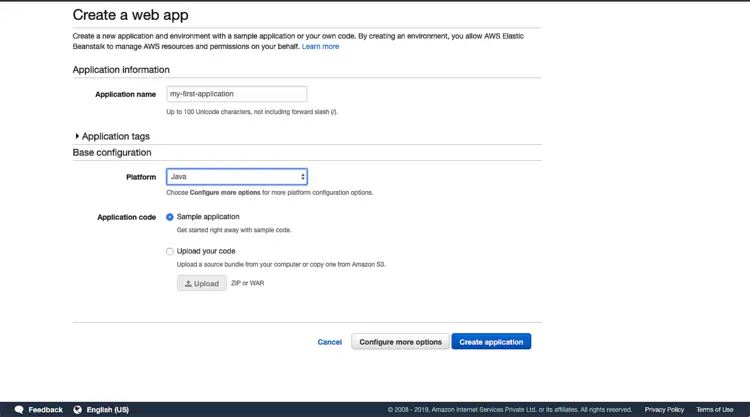The width and height of the screenshot is (750, 417).
Task: Click the Sample application label text
Action: click(x=208, y=217)
